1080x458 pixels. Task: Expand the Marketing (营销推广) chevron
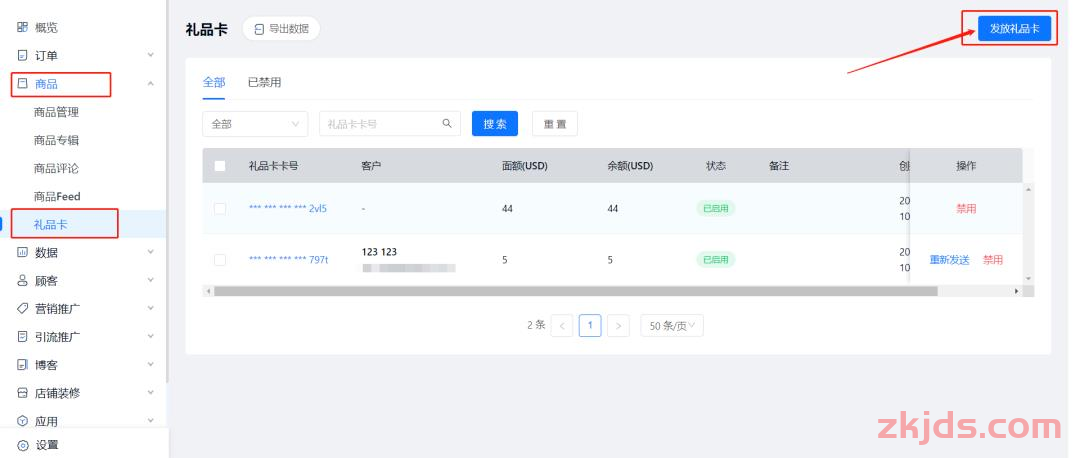[151, 309]
